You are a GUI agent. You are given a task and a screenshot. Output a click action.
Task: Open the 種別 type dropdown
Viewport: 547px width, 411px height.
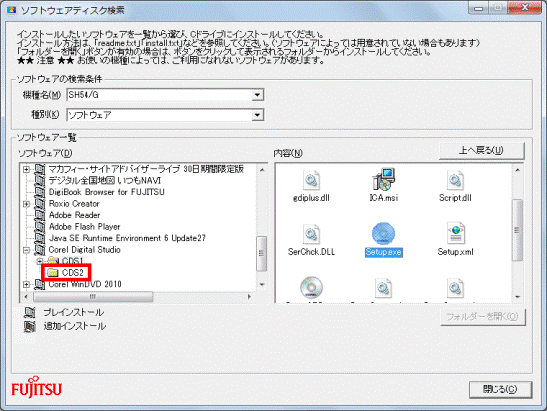coord(257,115)
